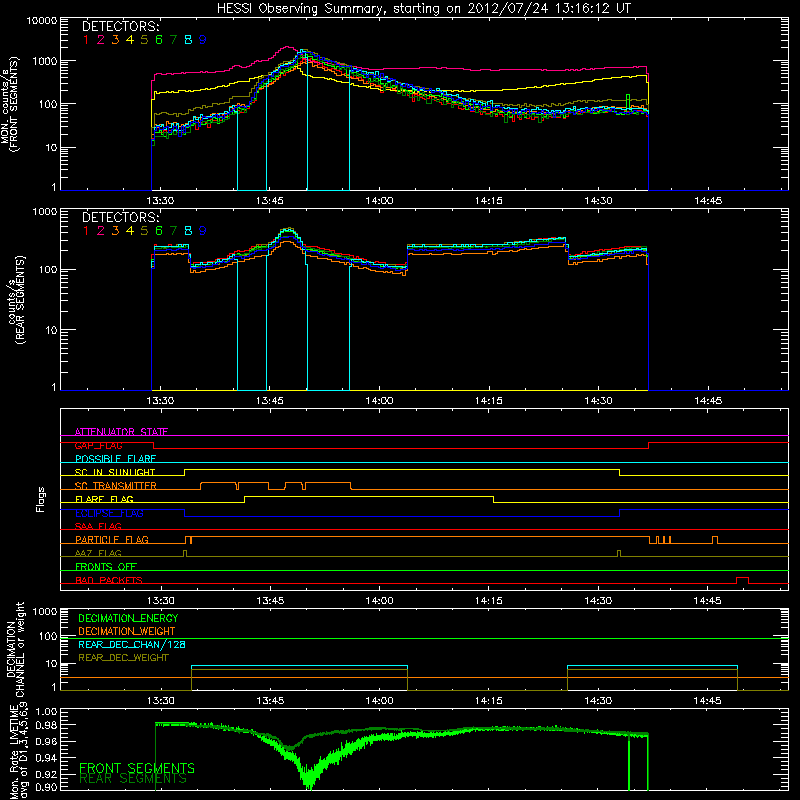
Task: Select the SC_IN_SUNLIGHT flag label
Action: [115, 472]
